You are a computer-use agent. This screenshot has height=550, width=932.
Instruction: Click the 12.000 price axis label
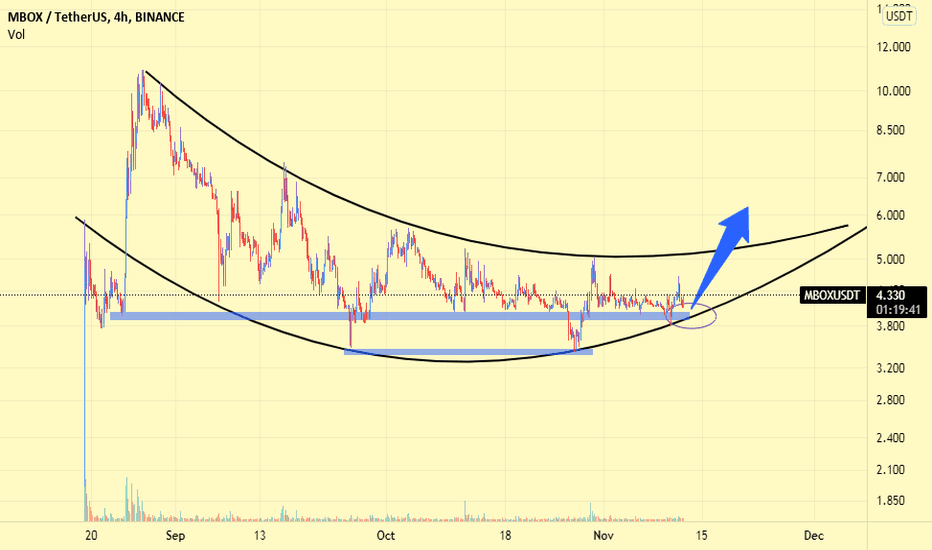click(x=893, y=47)
